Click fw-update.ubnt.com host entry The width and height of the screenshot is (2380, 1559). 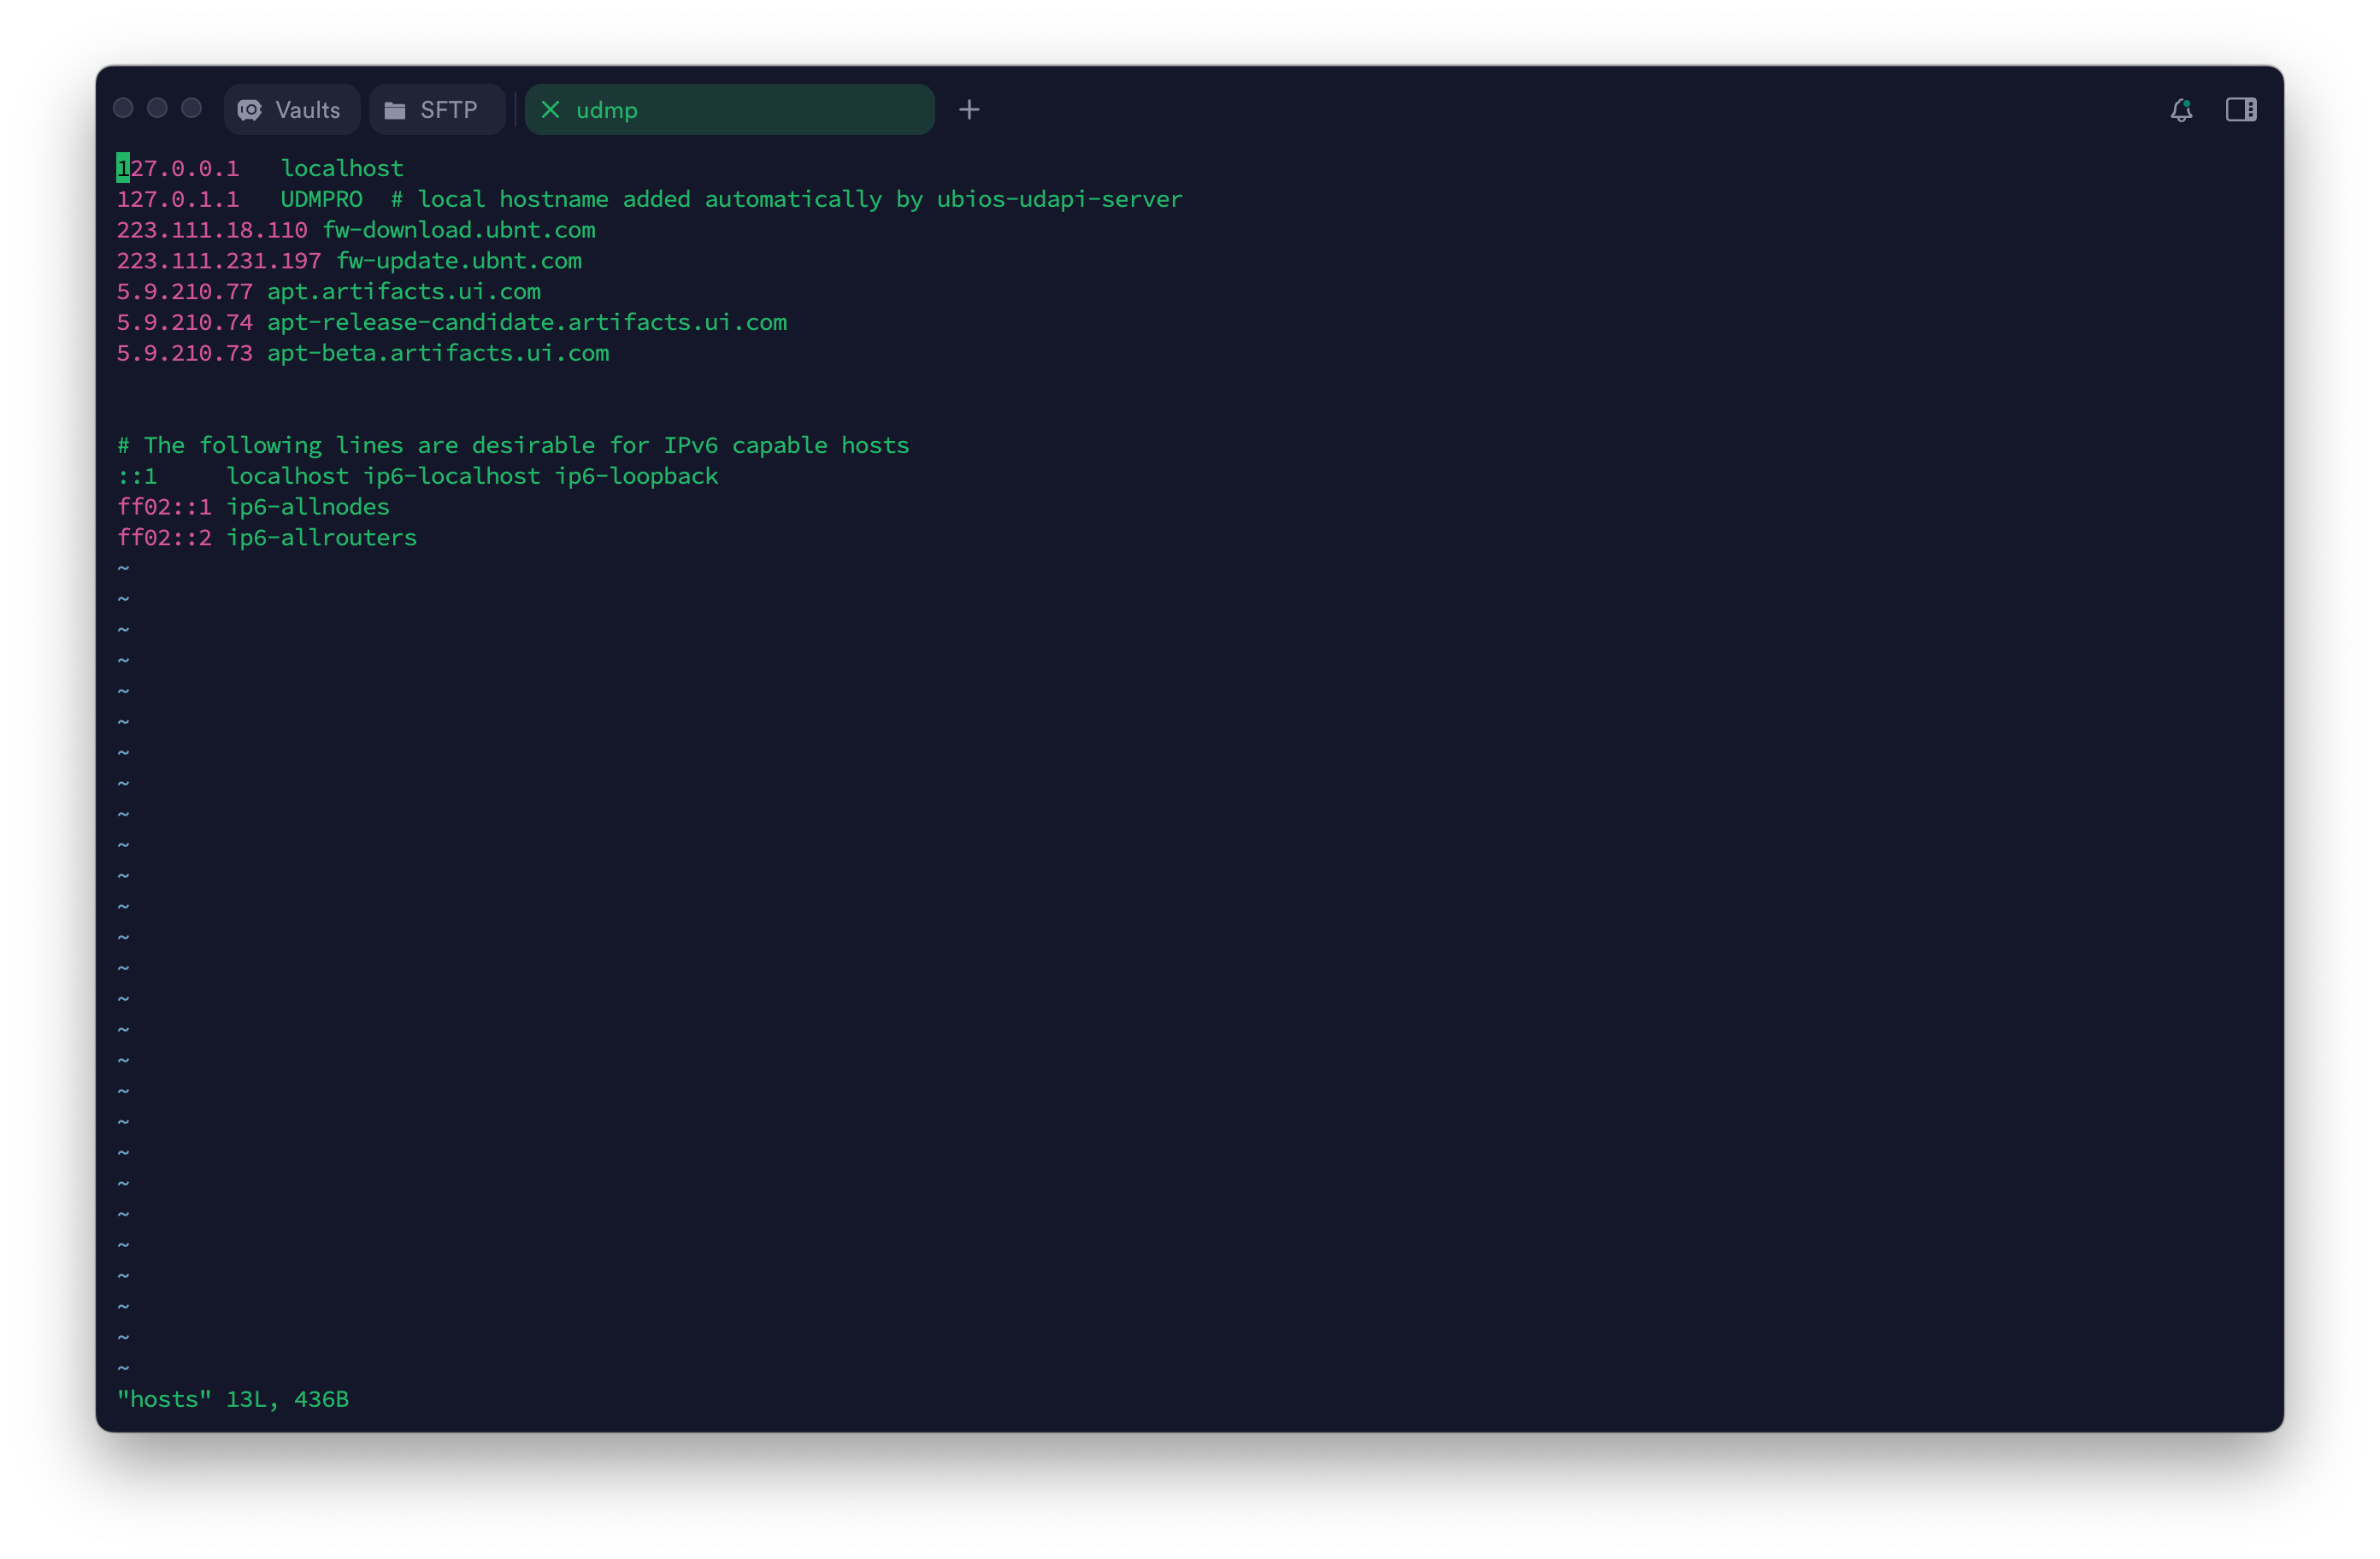coord(458,261)
